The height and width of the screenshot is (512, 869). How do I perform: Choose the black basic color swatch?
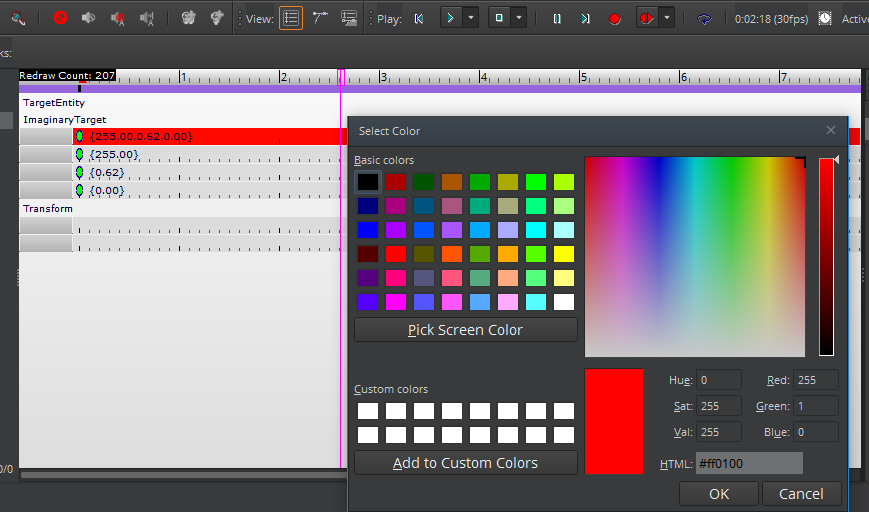pyautogui.click(x=368, y=182)
